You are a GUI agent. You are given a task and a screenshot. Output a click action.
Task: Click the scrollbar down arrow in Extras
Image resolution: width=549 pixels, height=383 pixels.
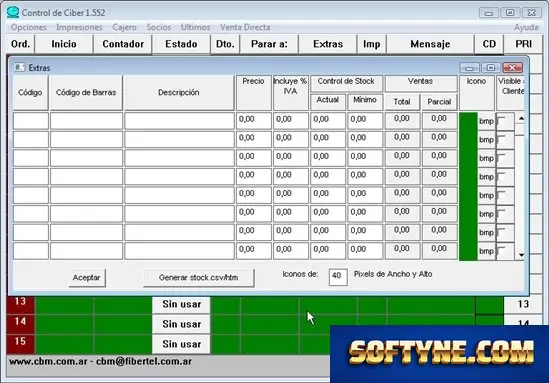tap(521, 255)
